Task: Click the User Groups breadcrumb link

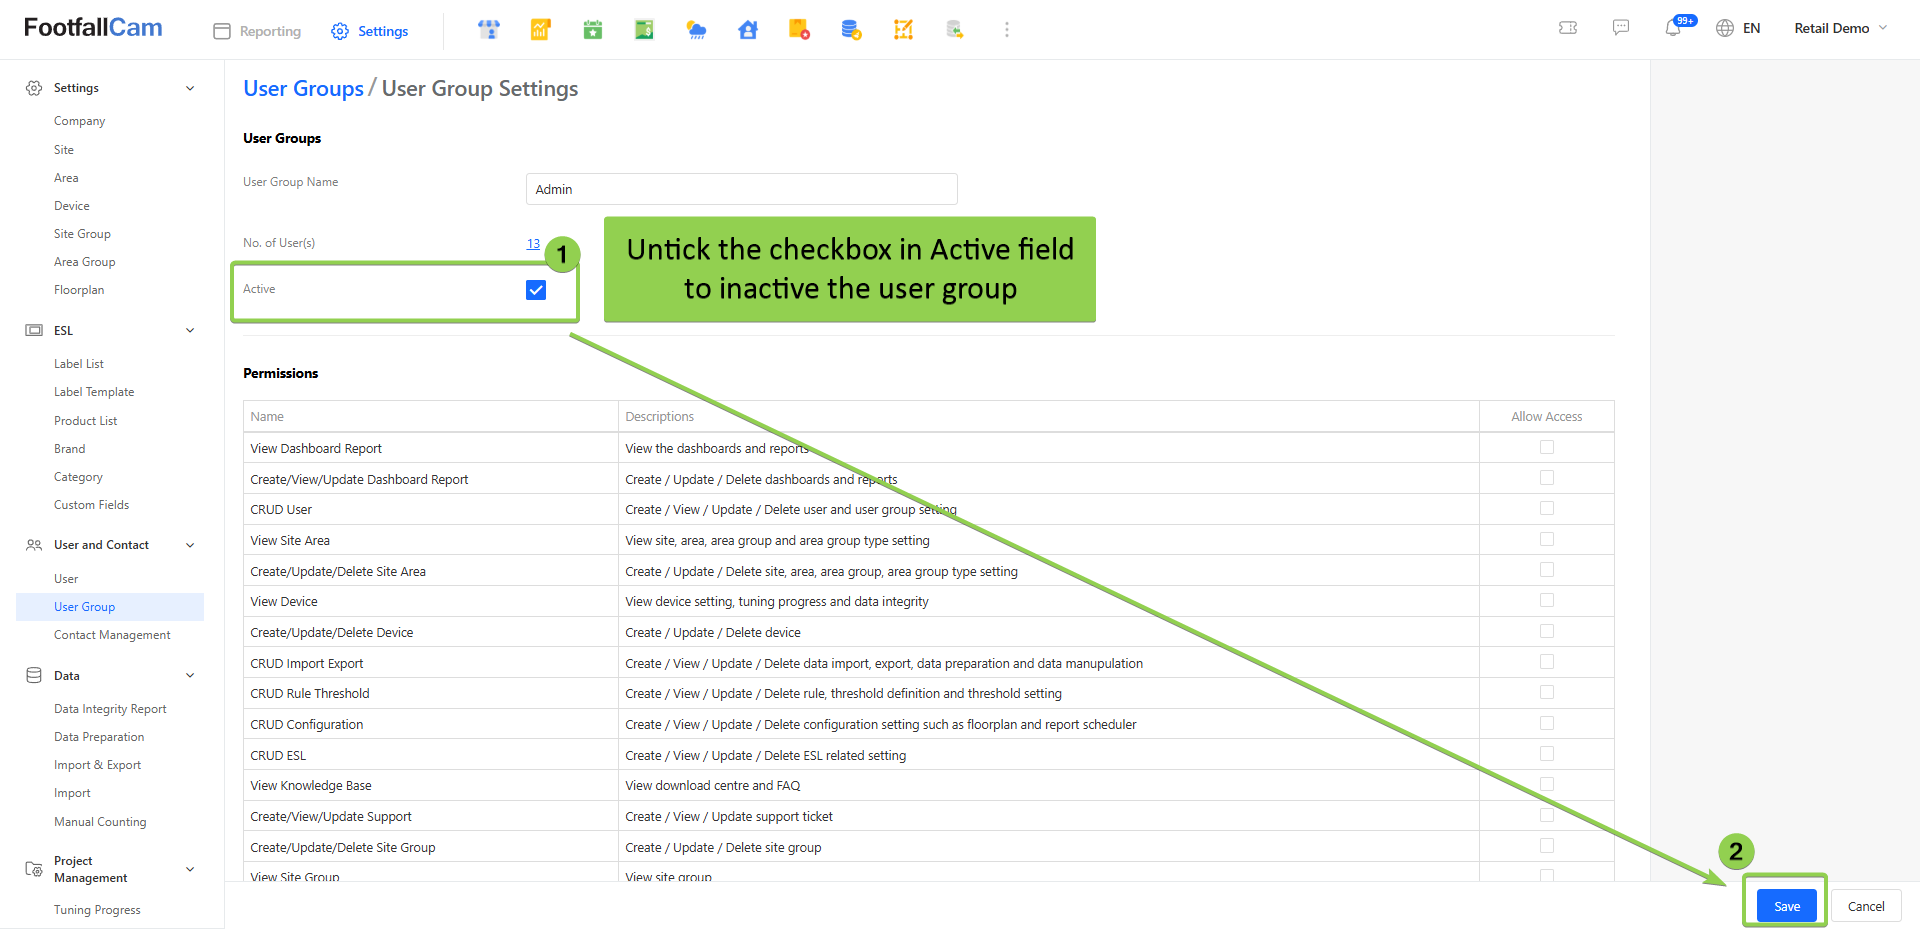Action: (303, 88)
